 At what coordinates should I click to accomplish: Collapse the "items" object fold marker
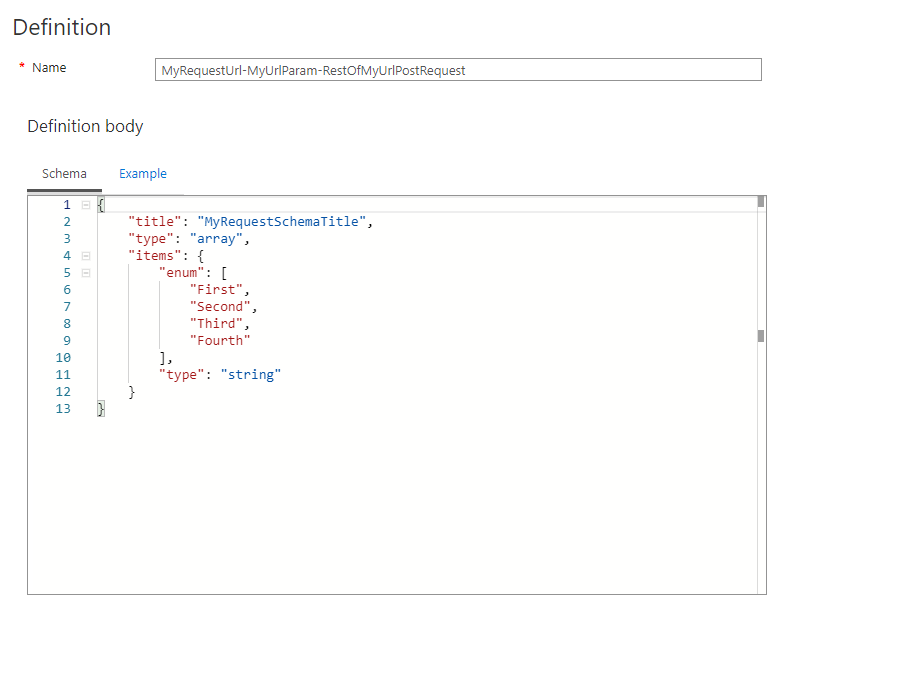point(86,255)
